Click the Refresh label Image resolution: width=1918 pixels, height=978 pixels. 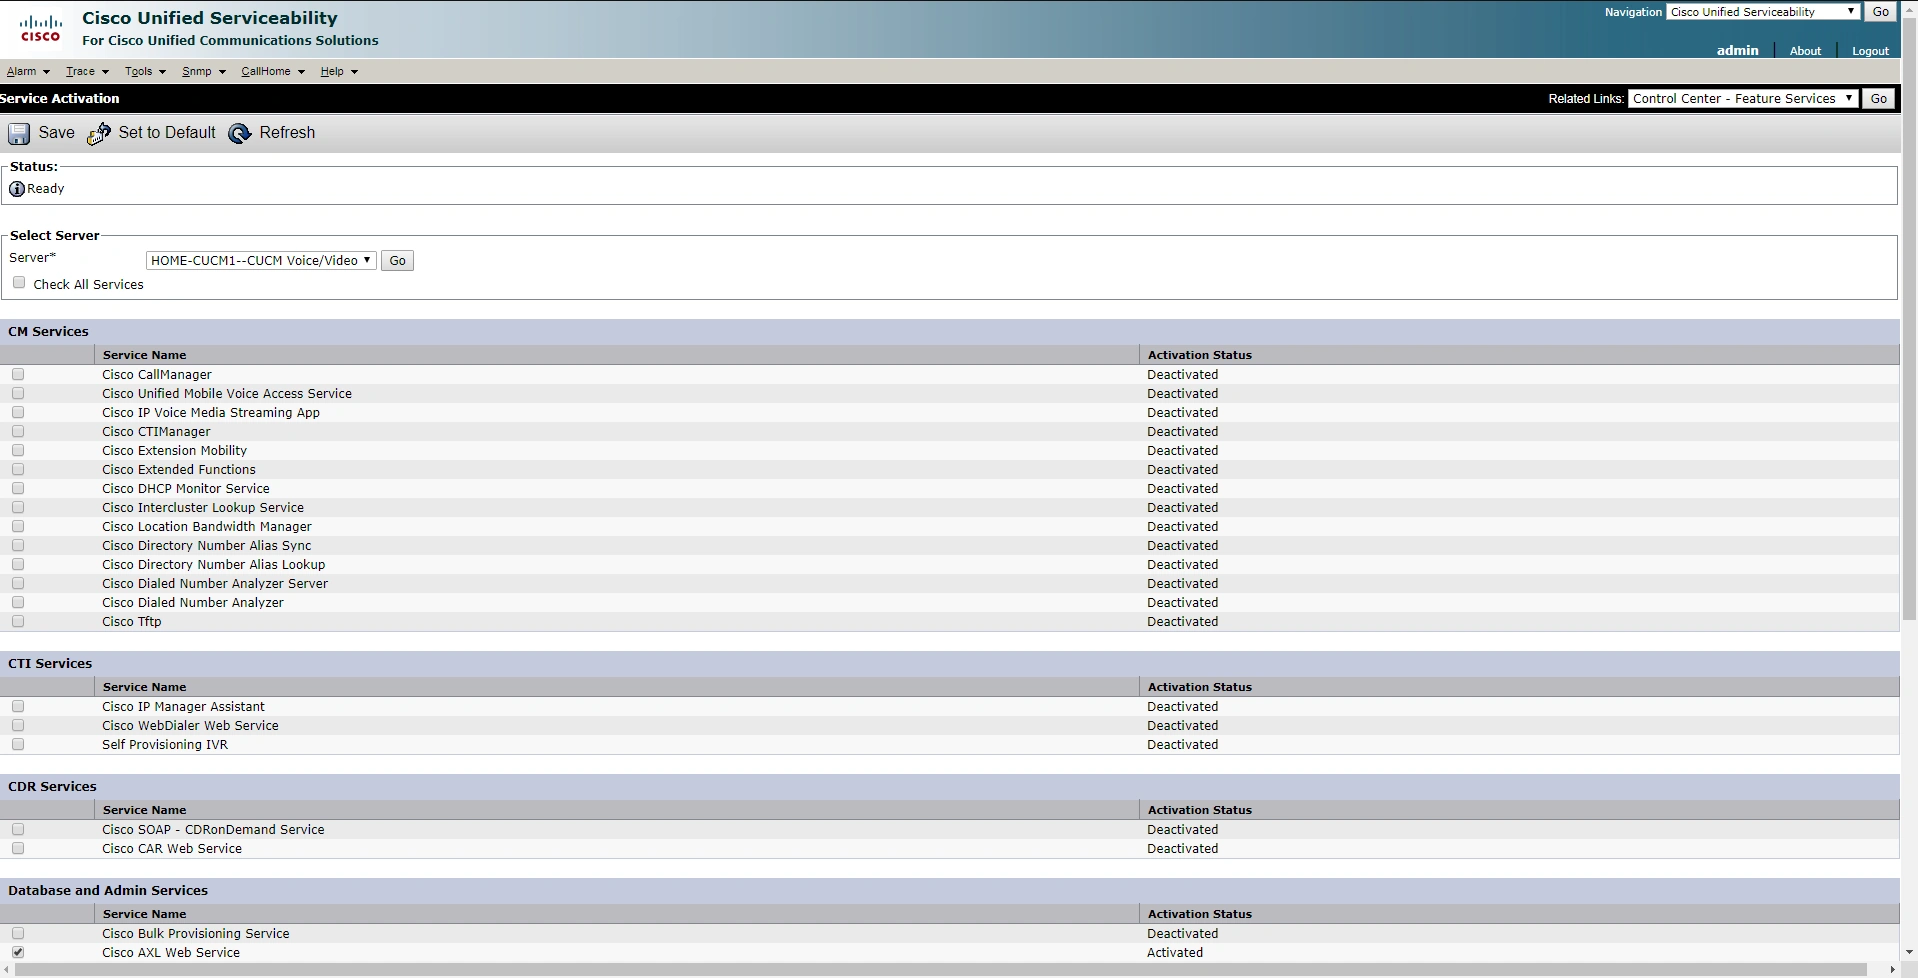coord(287,133)
